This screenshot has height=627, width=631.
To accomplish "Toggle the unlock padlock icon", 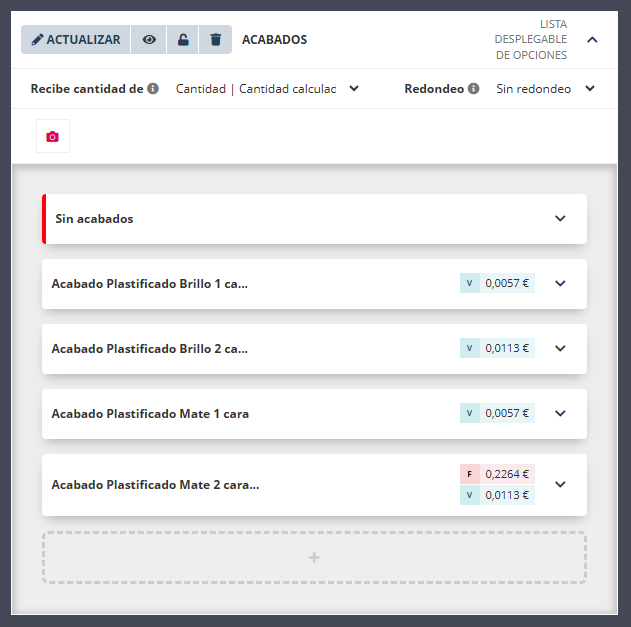I will coord(182,40).
